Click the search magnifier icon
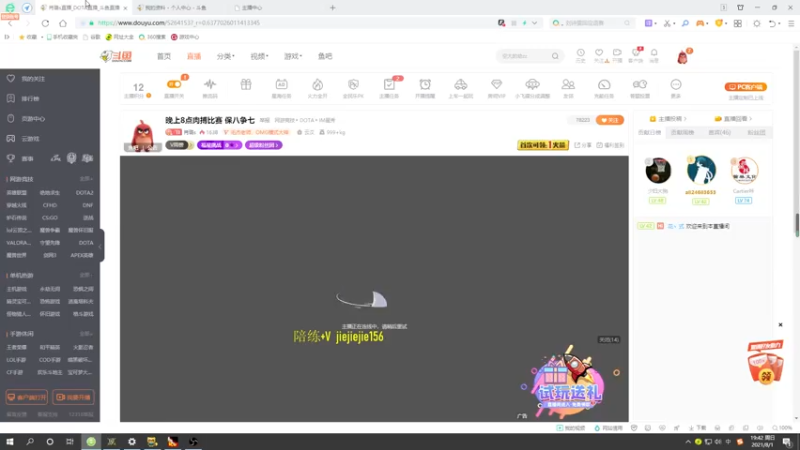 pyautogui.click(x=555, y=56)
